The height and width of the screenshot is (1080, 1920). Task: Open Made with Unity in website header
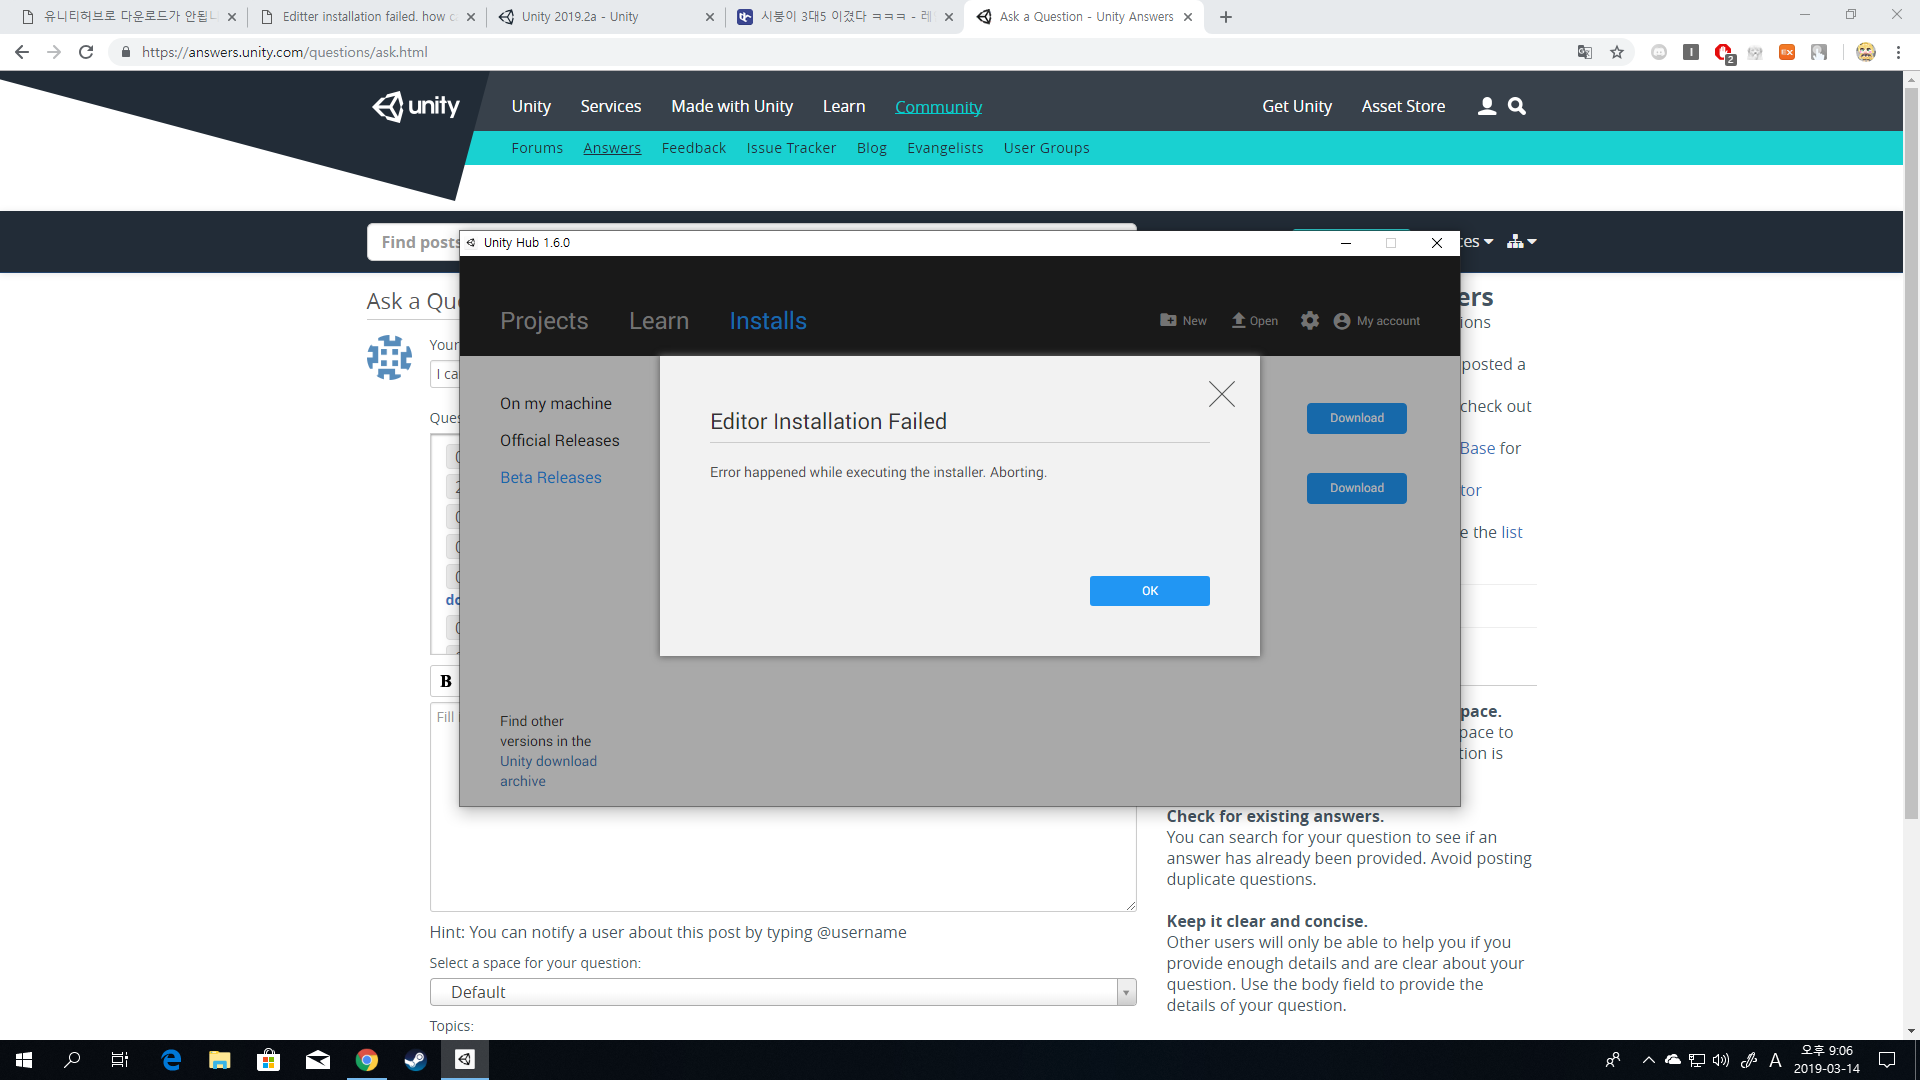tap(732, 106)
